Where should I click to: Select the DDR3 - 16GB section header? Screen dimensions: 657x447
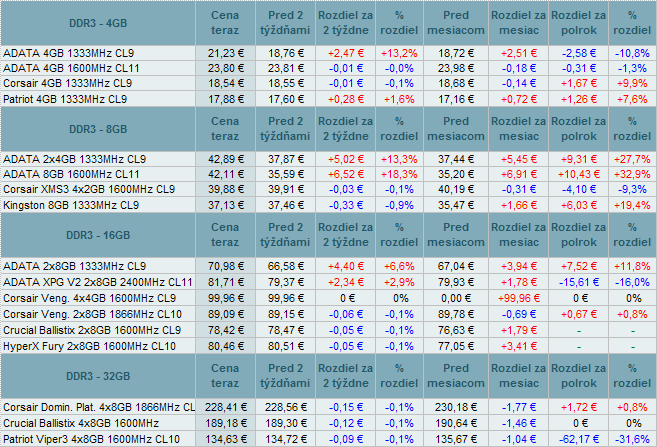click(98, 235)
